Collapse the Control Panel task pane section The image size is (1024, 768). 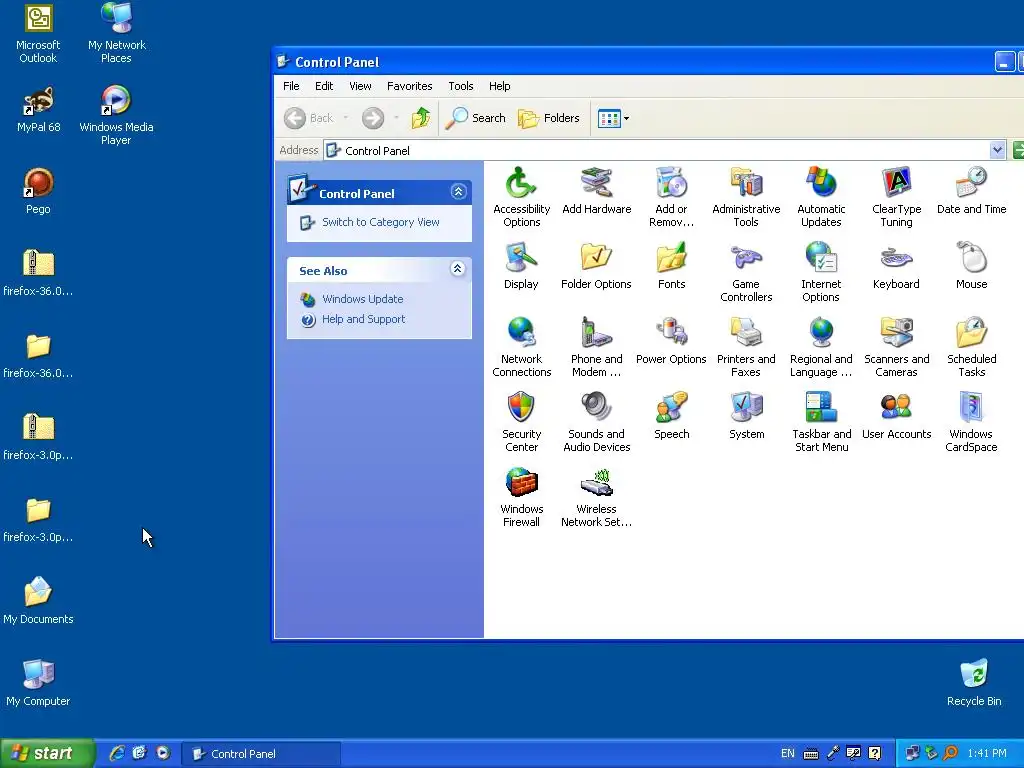pos(458,192)
